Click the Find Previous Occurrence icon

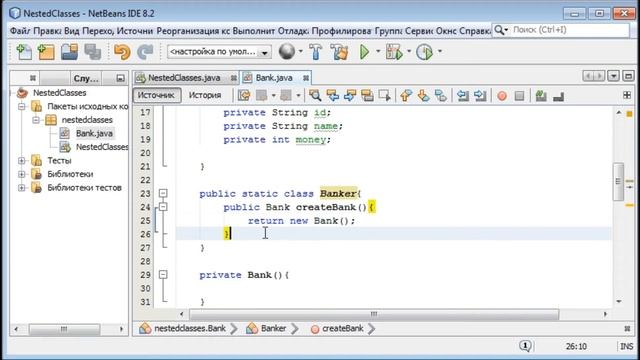tap(333, 96)
